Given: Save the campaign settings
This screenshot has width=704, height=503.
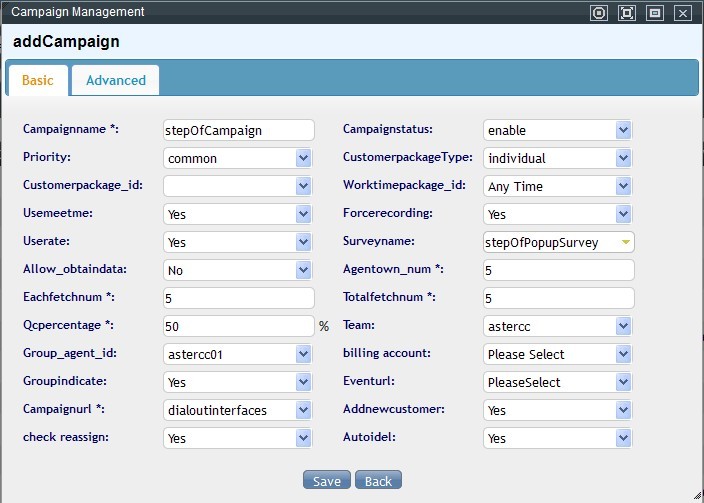Looking at the screenshot, I should pyautogui.click(x=326, y=481).
